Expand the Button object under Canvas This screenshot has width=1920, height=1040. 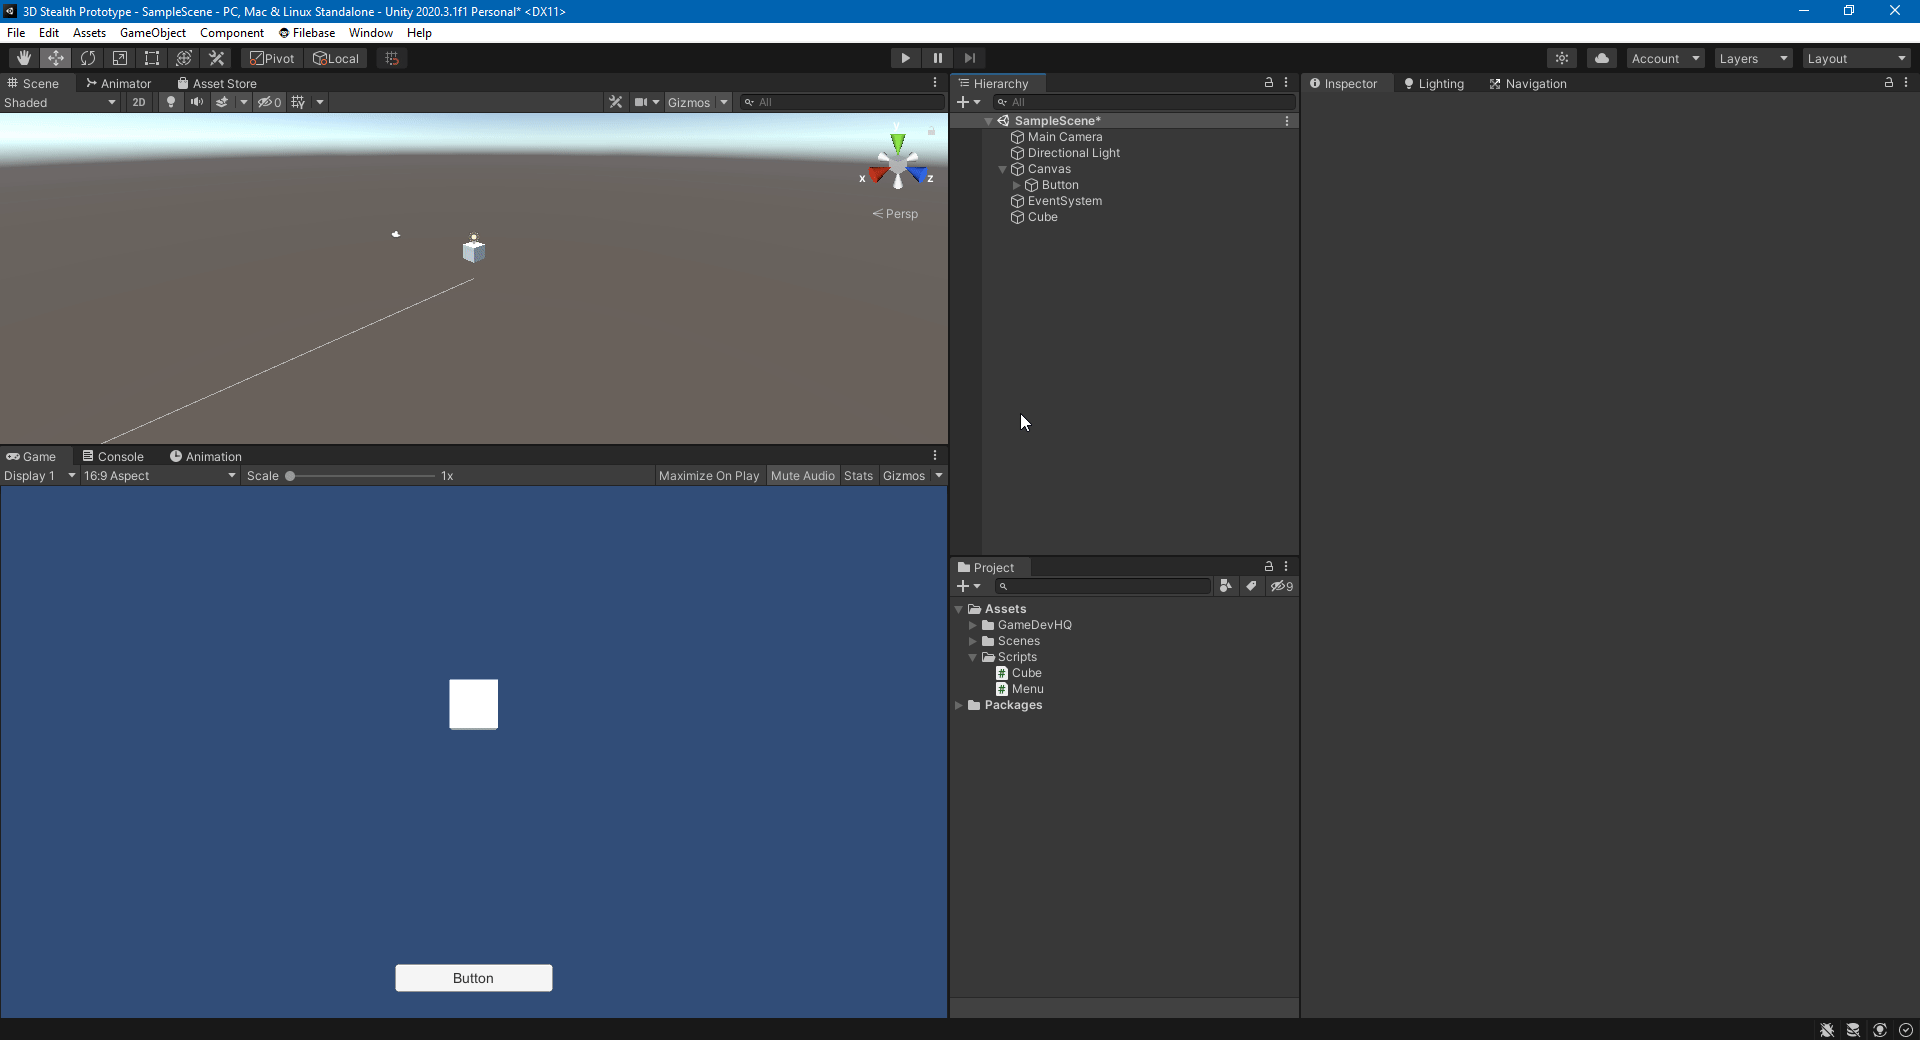tap(1017, 185)
